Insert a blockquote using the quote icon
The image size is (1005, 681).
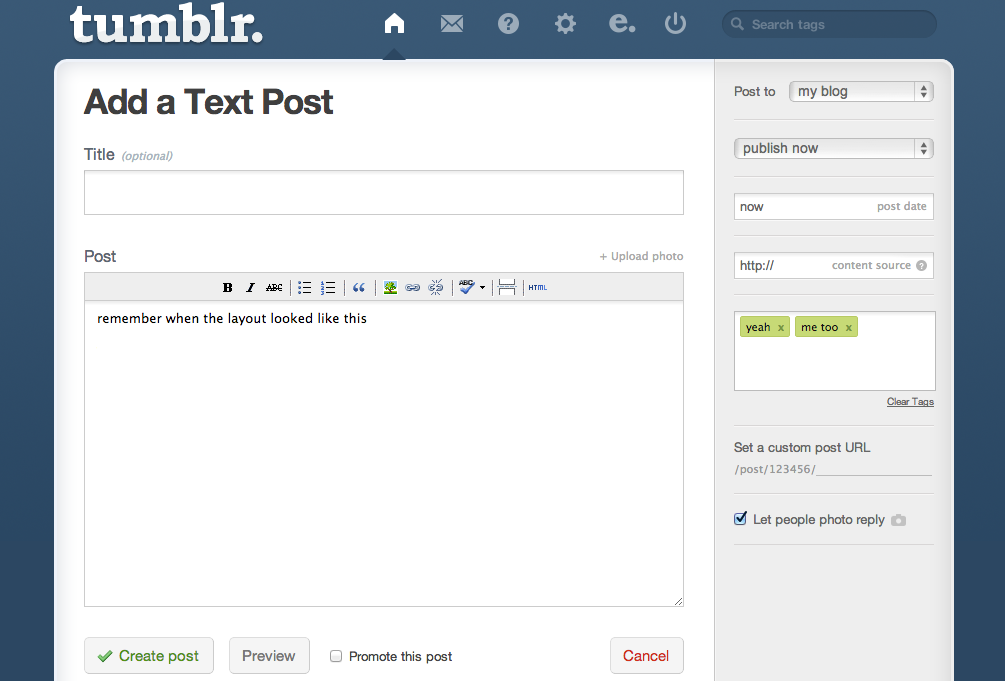[359, 288]
